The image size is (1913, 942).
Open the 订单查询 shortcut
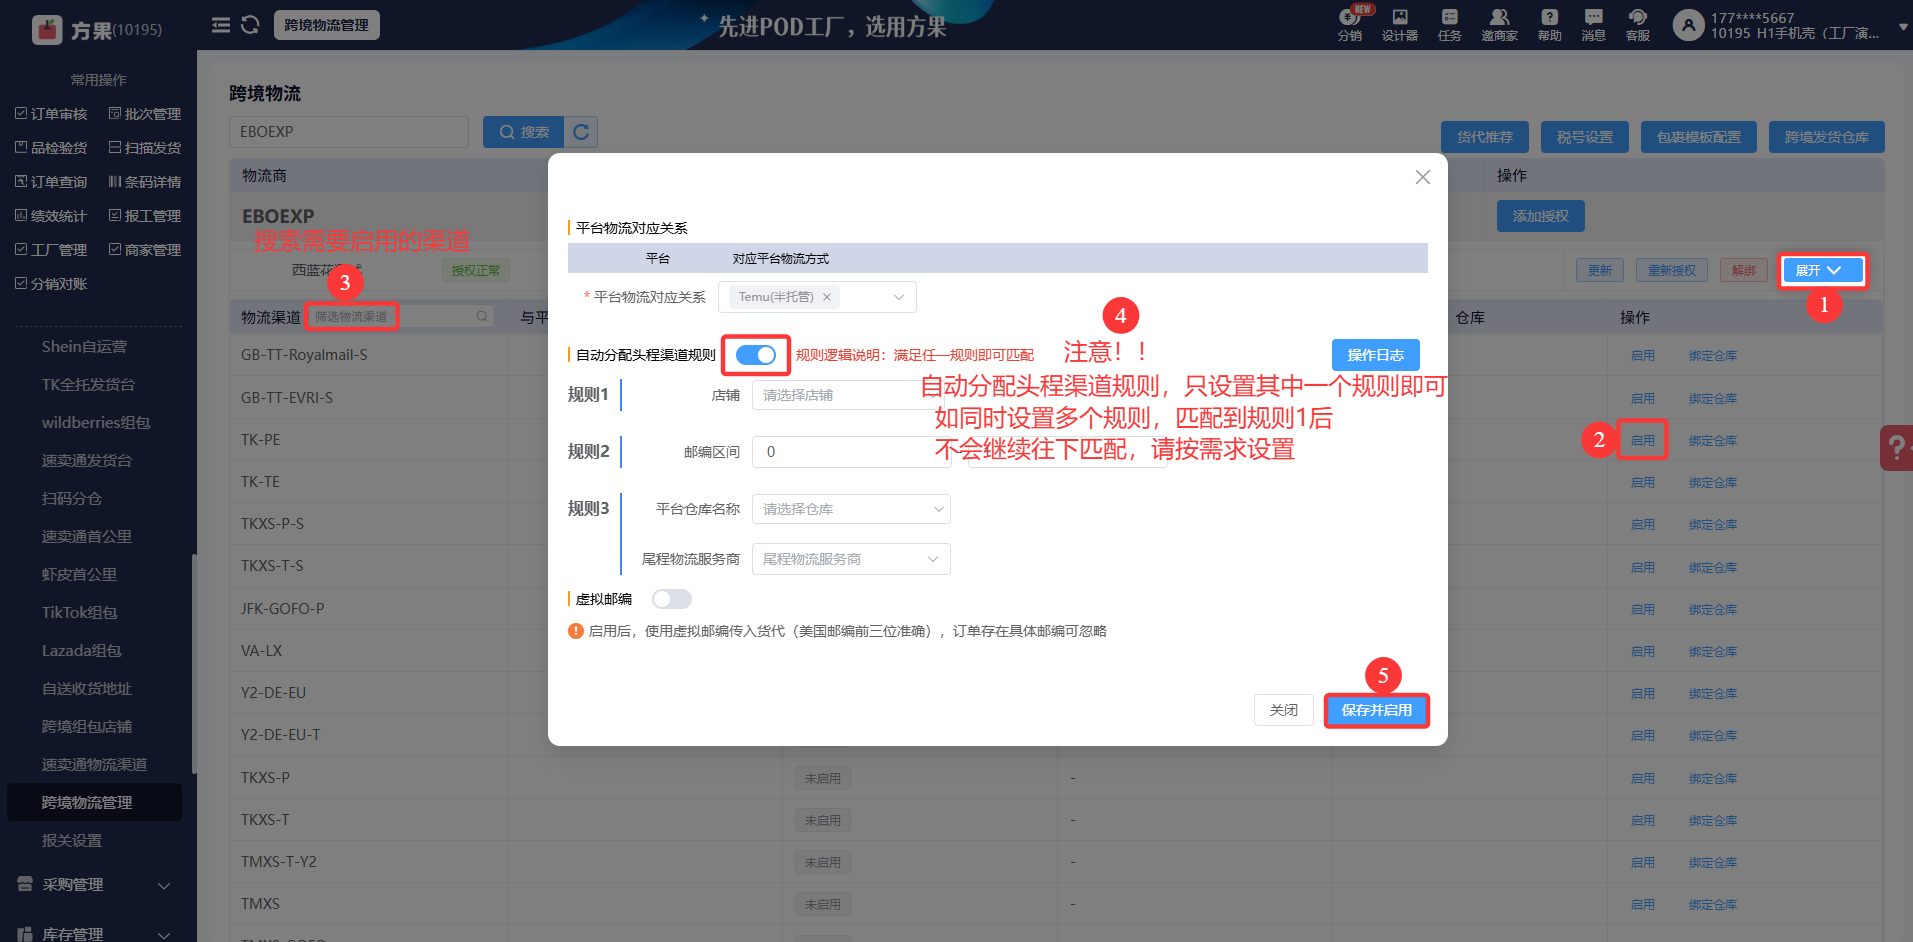click(51, 182)
